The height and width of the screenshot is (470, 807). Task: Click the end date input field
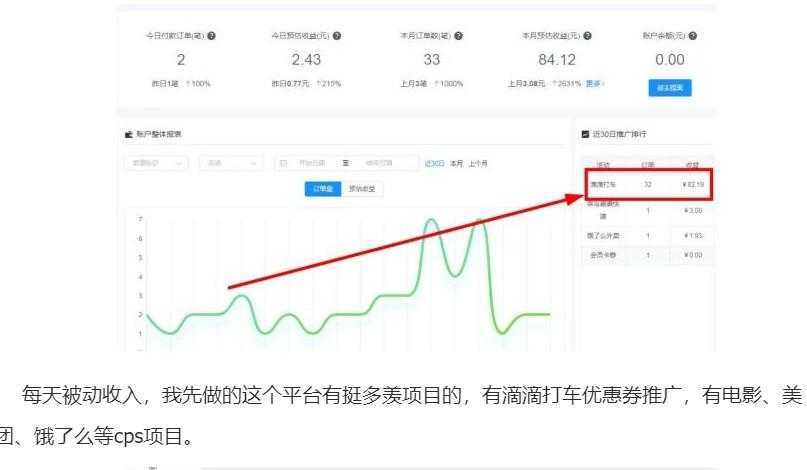tap(380, 163)
